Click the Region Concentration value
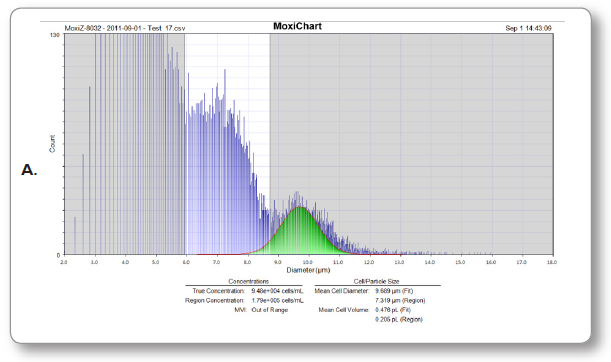This screenshot has width=611, height=362. click(x=277, y=300)
